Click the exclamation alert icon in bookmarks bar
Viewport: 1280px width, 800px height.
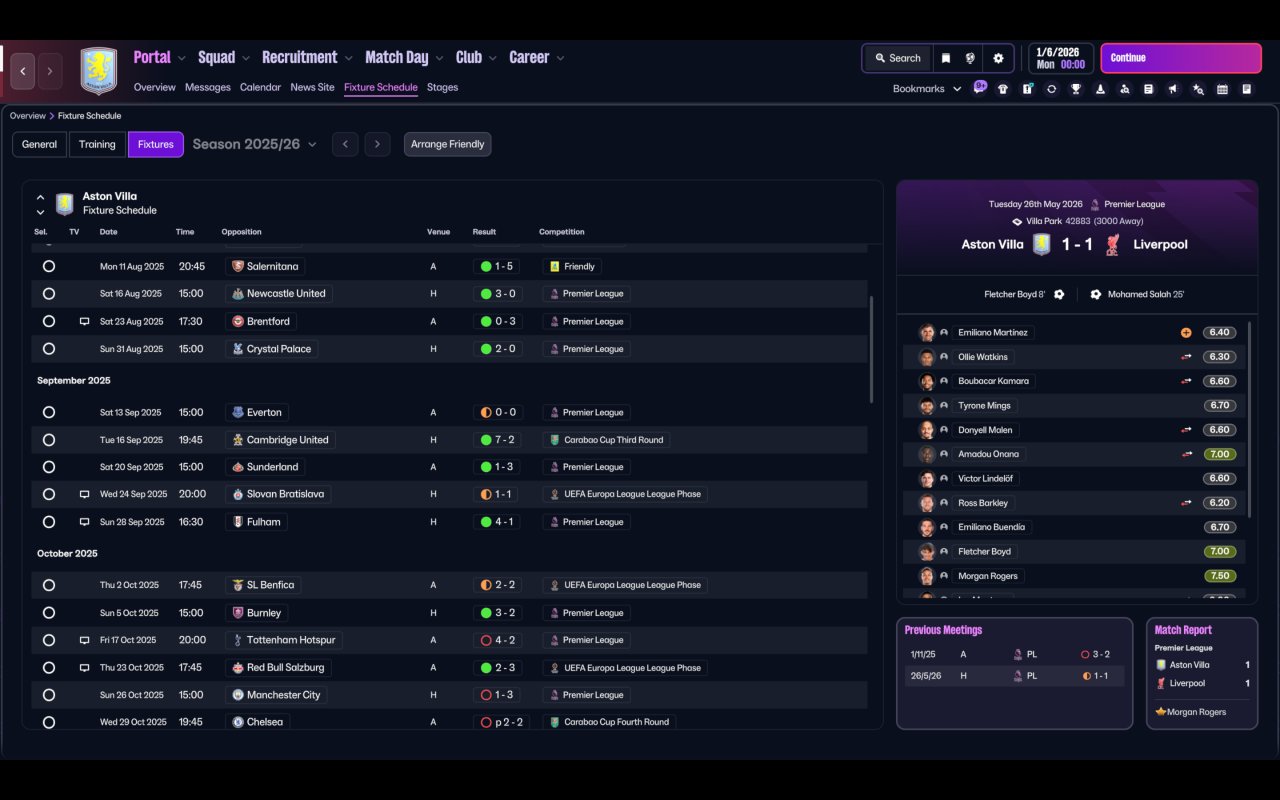point(1027,89)
